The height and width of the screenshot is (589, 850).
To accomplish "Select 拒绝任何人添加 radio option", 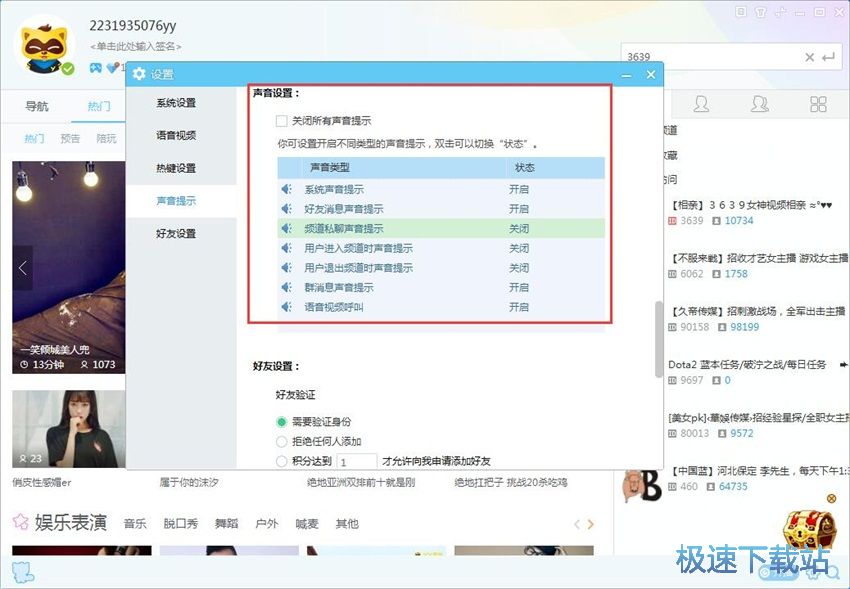I will pyautogui.click(x=281, y=442).
